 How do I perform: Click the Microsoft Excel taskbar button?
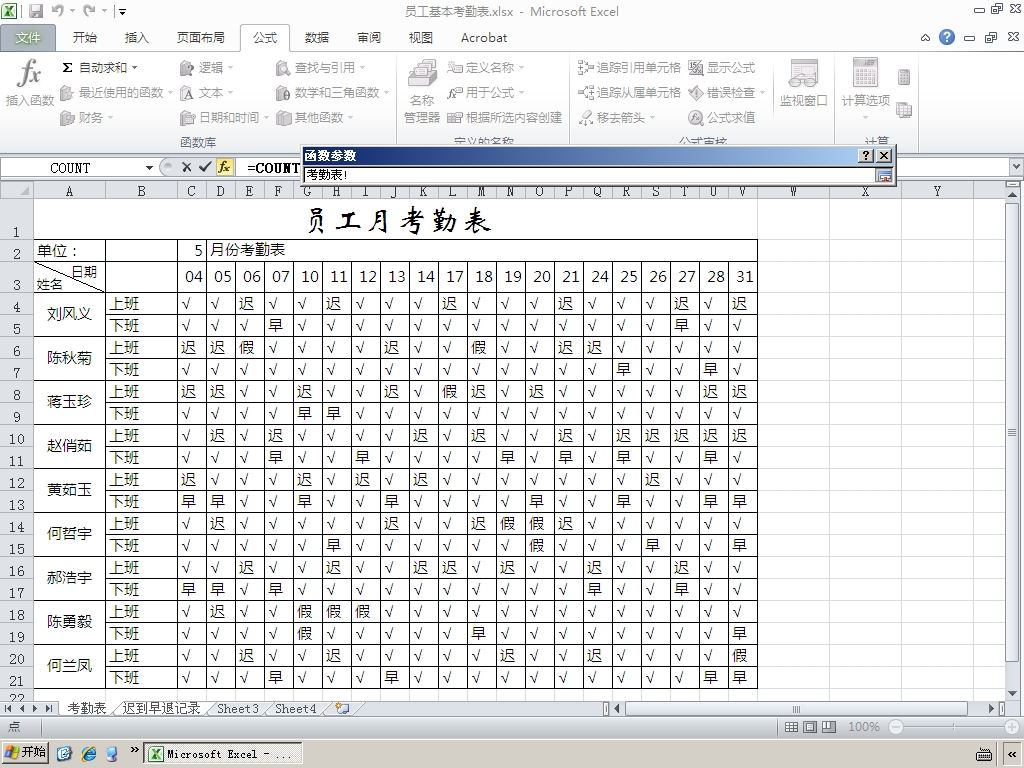point(223,754)
